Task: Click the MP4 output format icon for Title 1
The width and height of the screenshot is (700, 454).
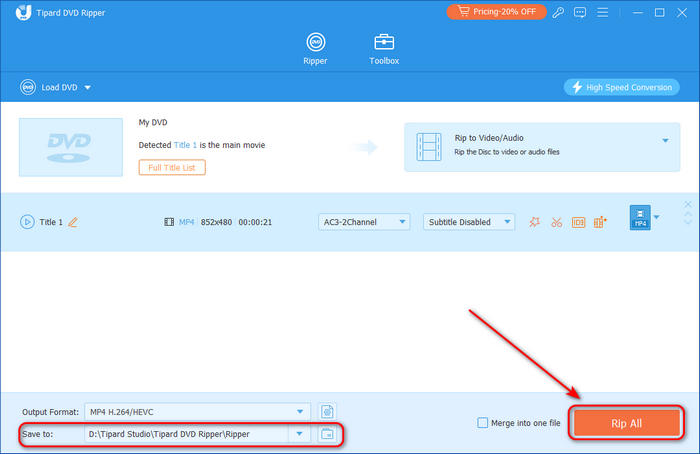Action: (x=640, y=217)
